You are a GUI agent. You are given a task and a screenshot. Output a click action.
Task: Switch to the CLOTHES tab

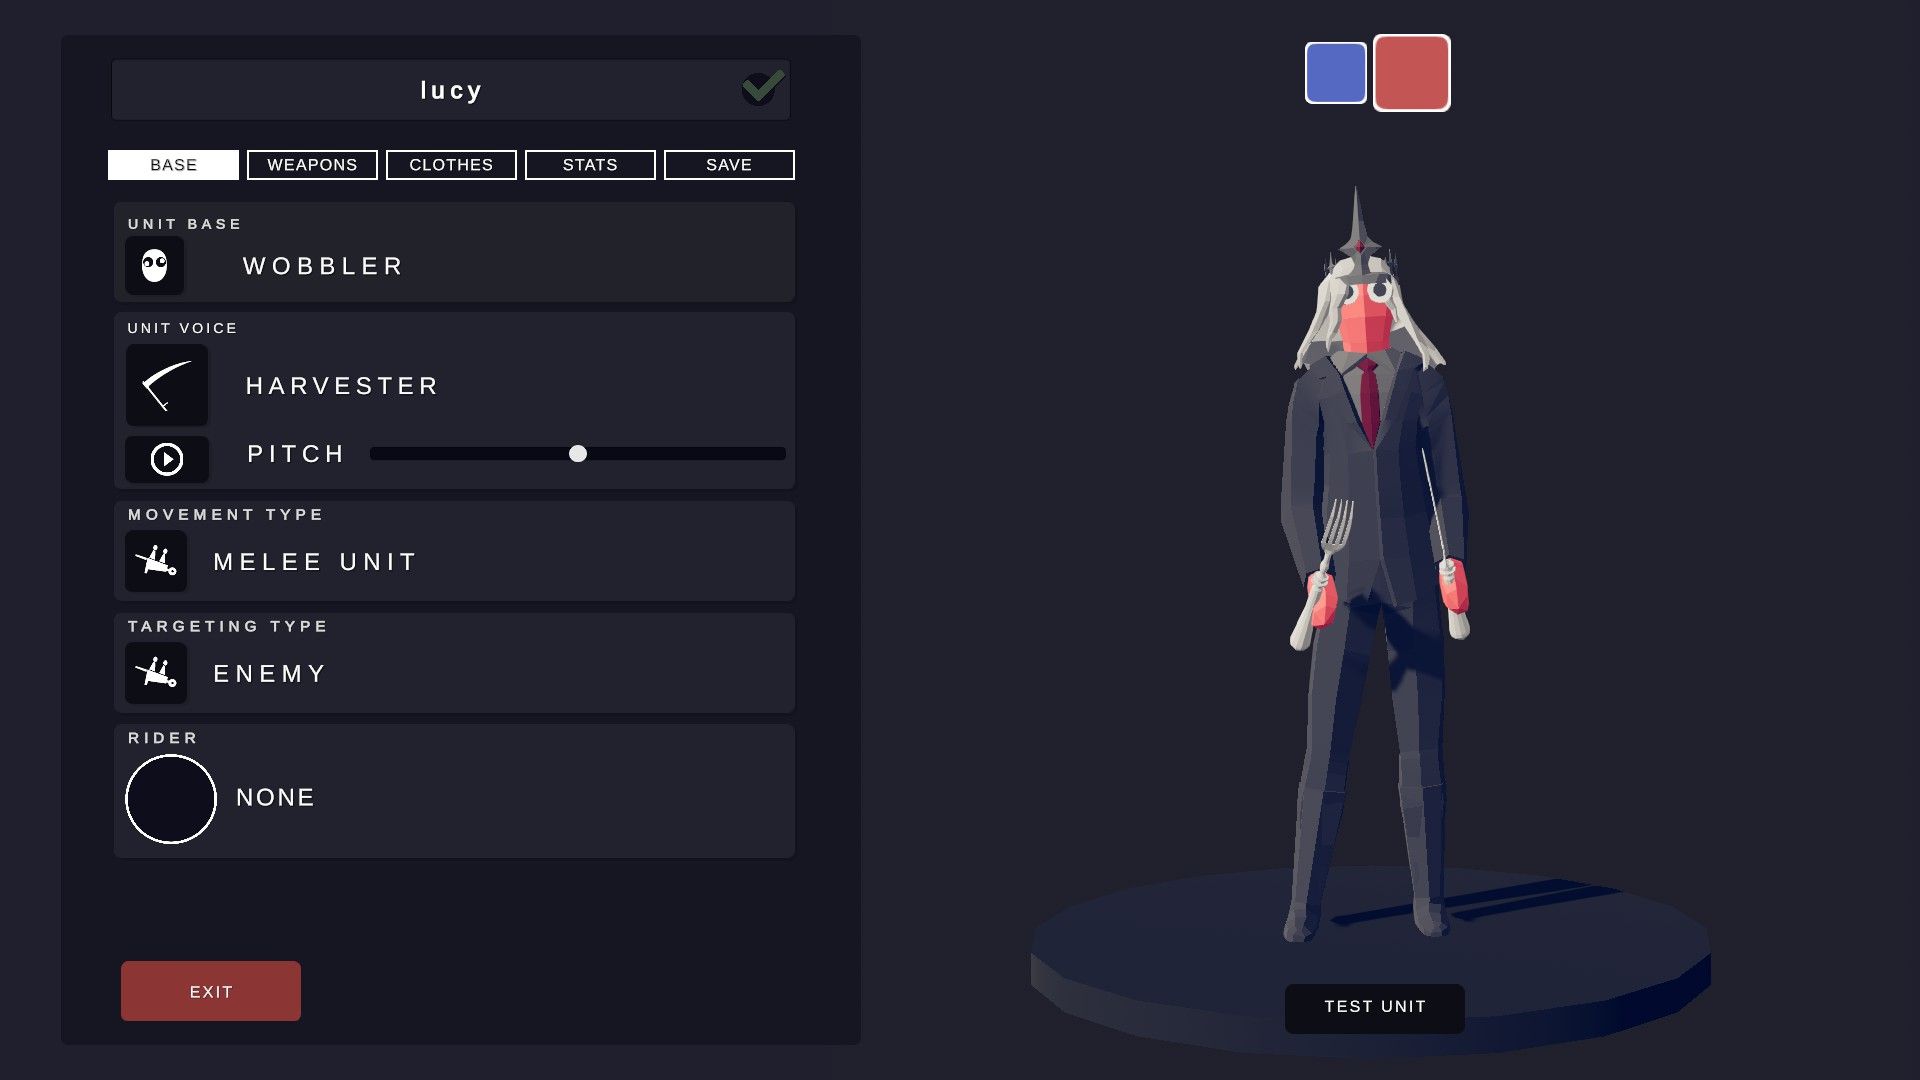(x=451, y=165)
